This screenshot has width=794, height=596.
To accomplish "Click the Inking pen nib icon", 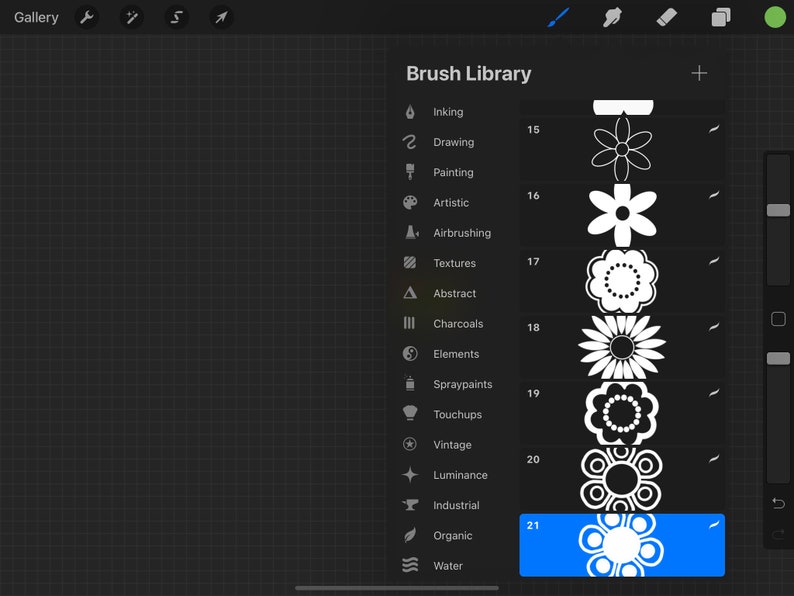I will pyautogui.click(x=410, y=112).
